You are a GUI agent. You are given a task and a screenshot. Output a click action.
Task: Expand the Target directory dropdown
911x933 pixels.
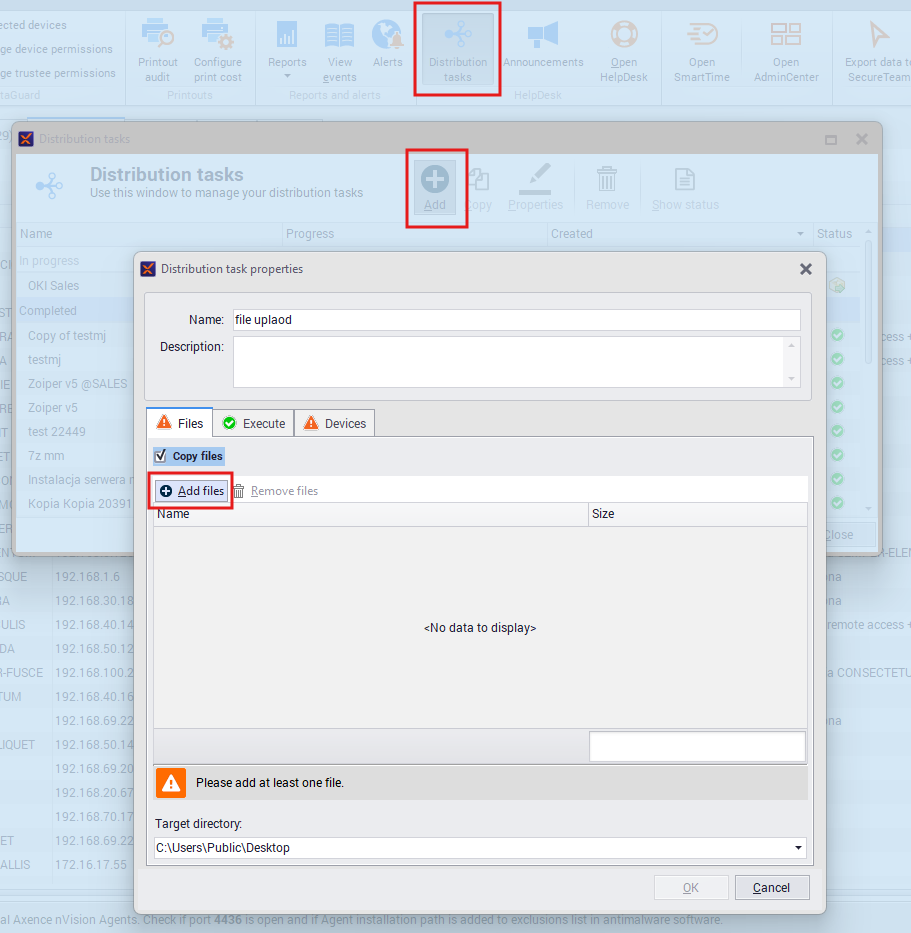coord(798,848)
